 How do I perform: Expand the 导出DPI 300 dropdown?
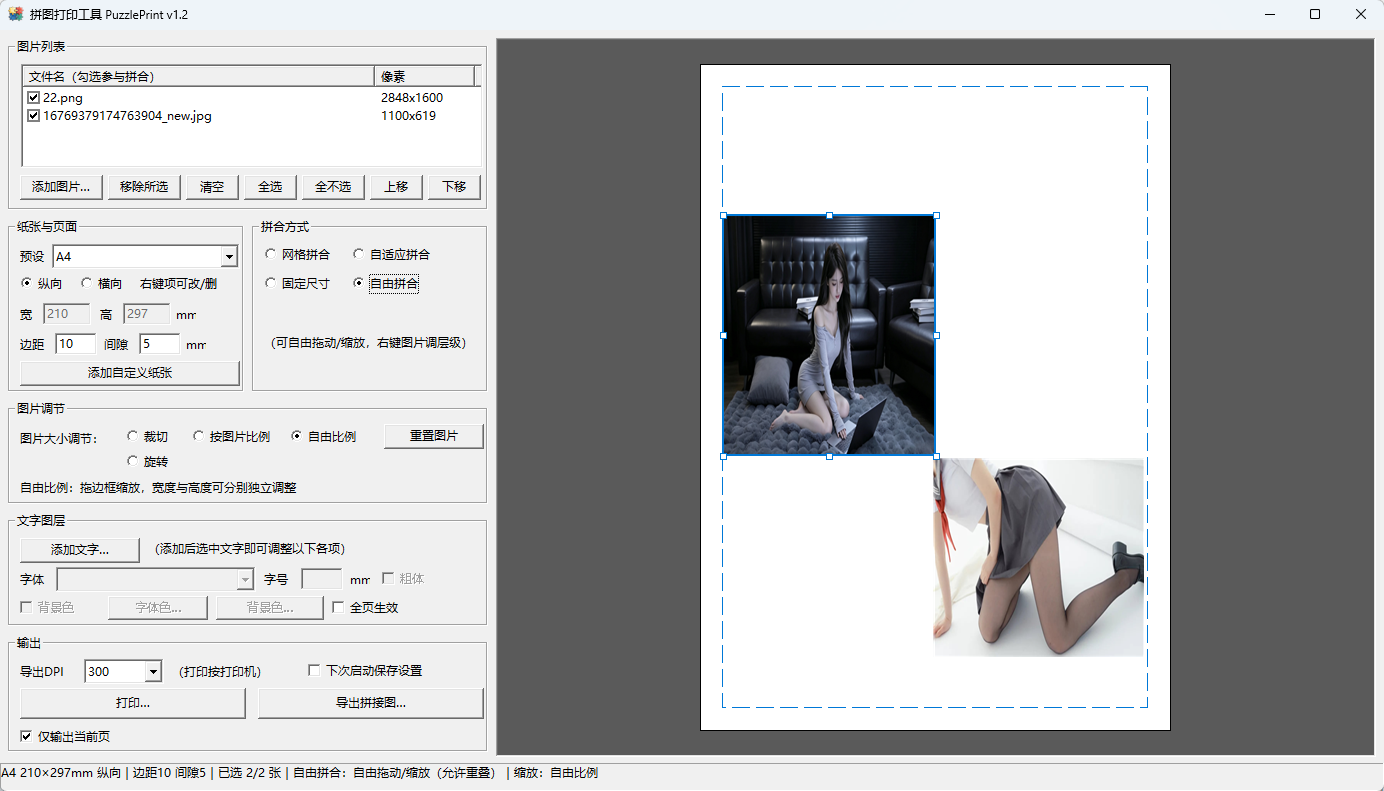click(153, 671)
